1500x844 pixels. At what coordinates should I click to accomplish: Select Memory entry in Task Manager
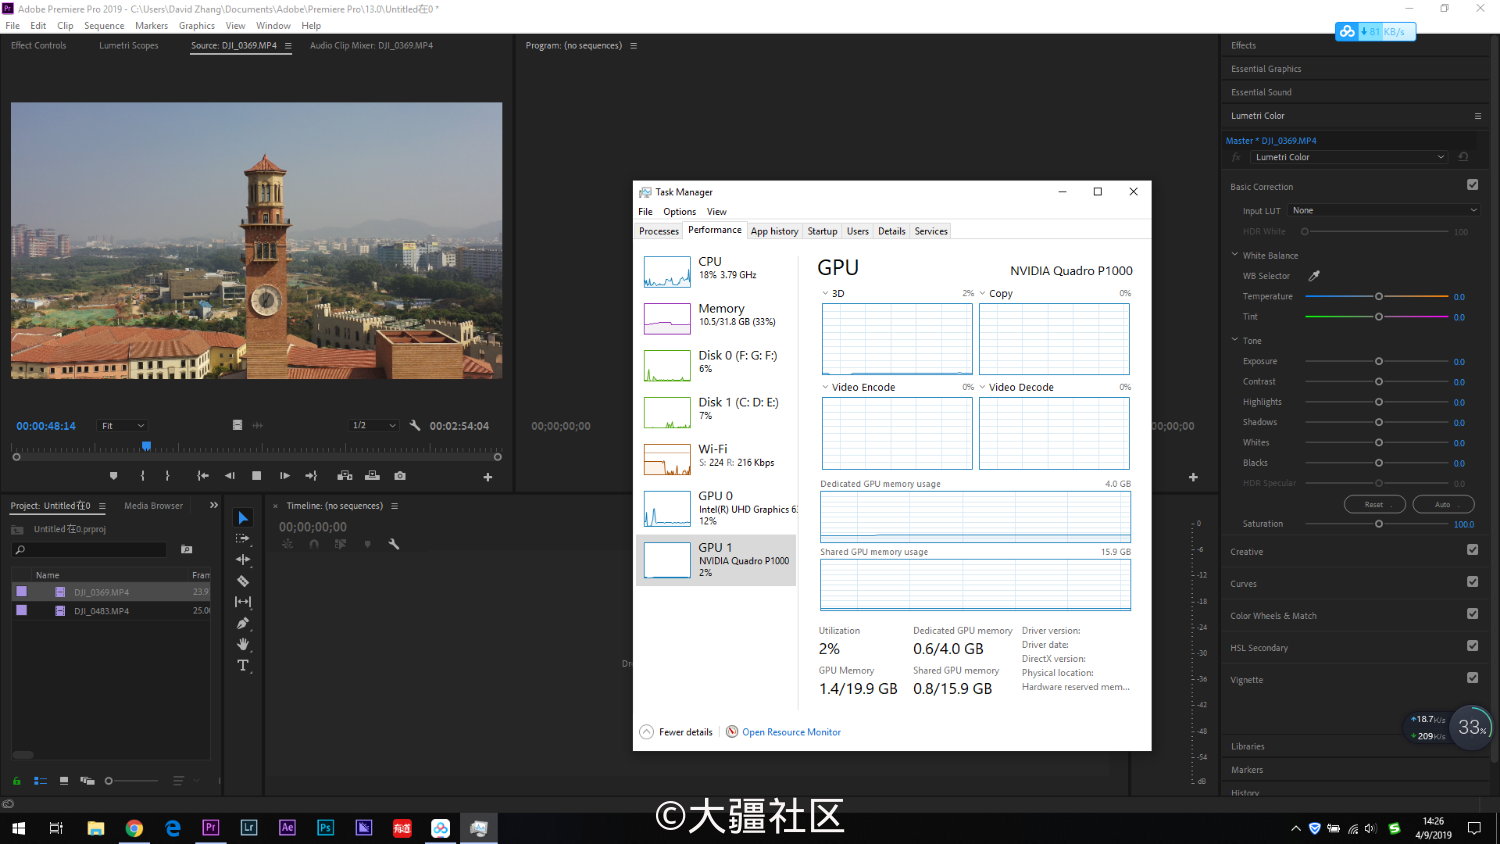point(716,317)
